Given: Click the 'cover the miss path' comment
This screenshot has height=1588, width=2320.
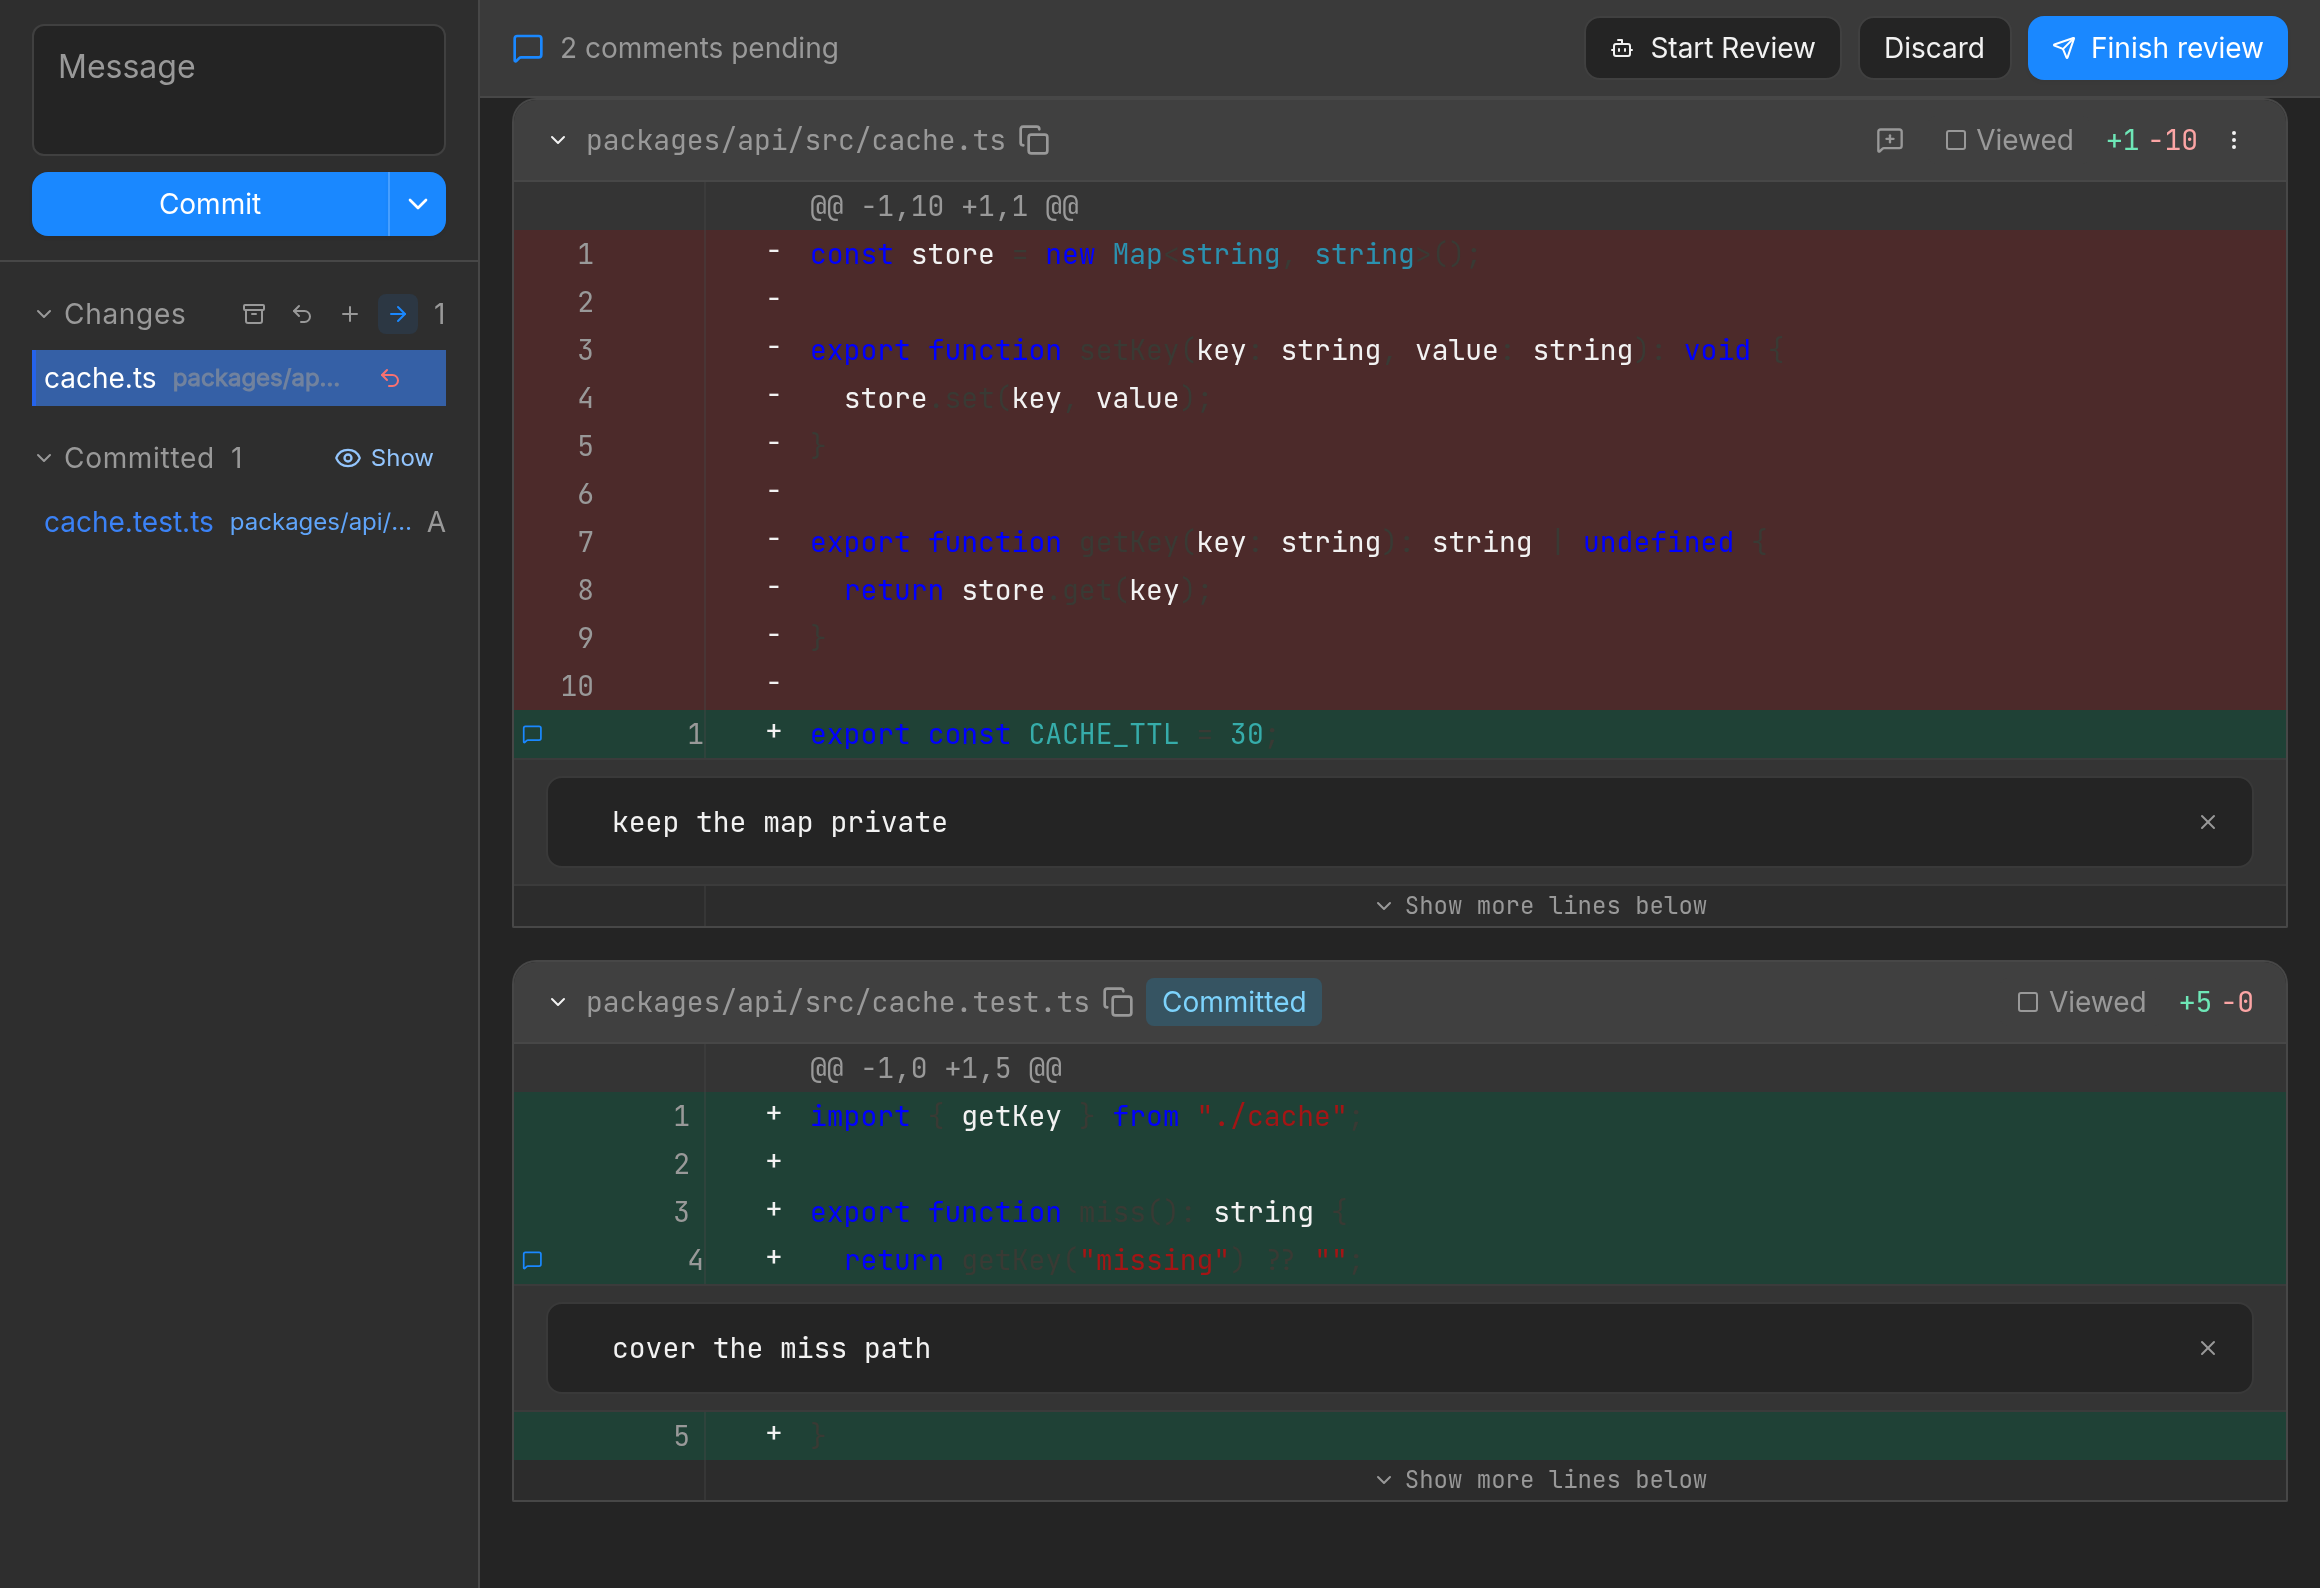Looking at the screenshot, I should pos(1400,1348).
